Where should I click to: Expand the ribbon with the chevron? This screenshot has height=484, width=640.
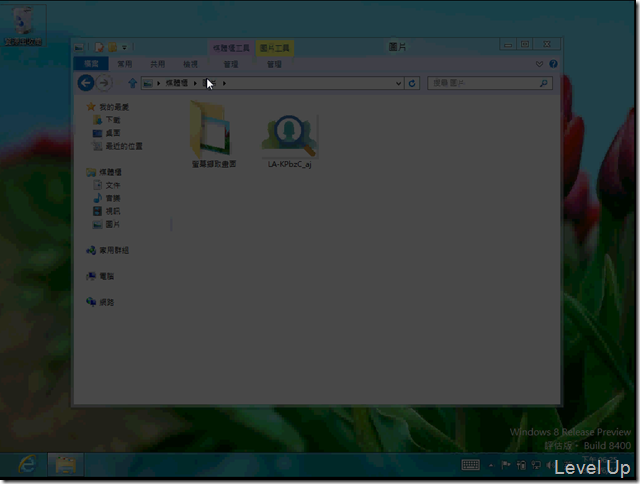pos(539,64)
